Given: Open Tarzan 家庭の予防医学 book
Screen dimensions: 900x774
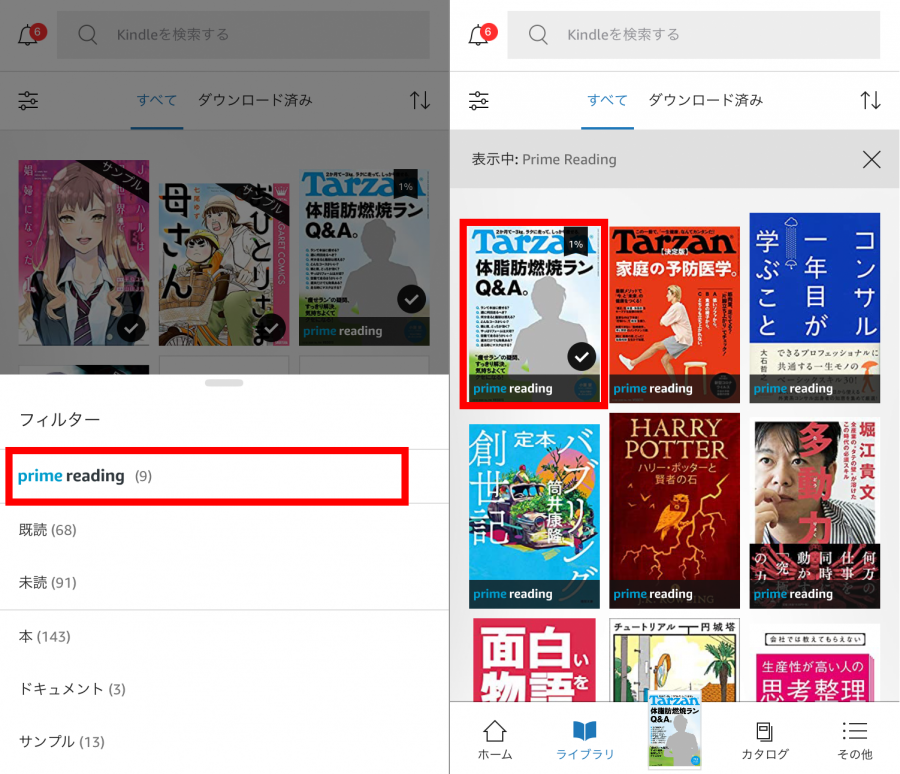Looking at the screenshot, I should (x=674, y=315).
